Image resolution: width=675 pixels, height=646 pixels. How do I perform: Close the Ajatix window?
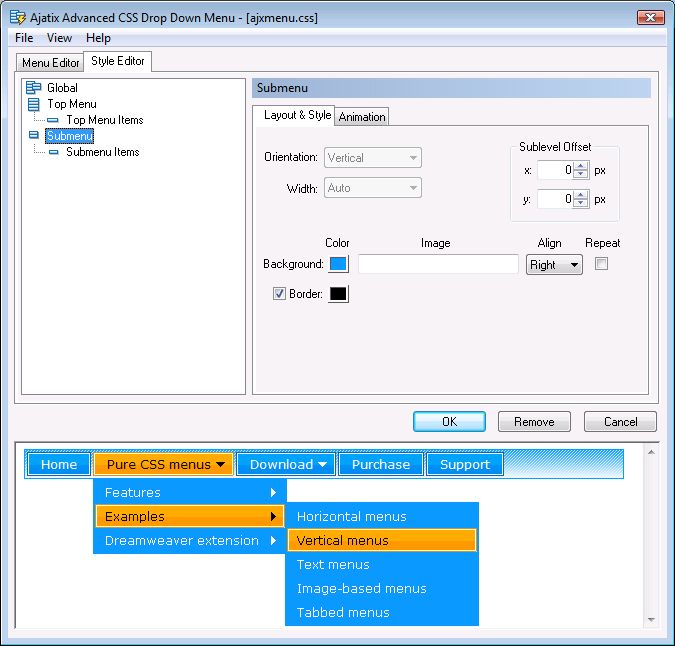650,18
